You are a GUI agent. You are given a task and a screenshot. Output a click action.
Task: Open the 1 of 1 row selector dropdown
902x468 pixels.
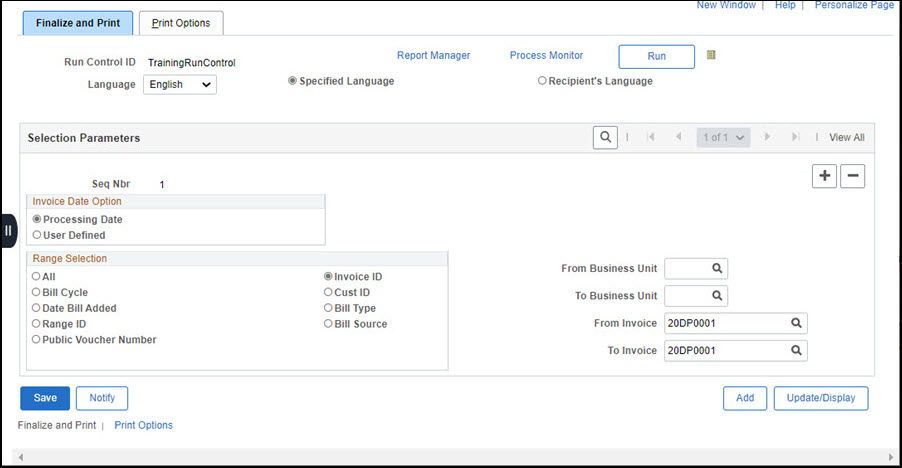(723, 138)
